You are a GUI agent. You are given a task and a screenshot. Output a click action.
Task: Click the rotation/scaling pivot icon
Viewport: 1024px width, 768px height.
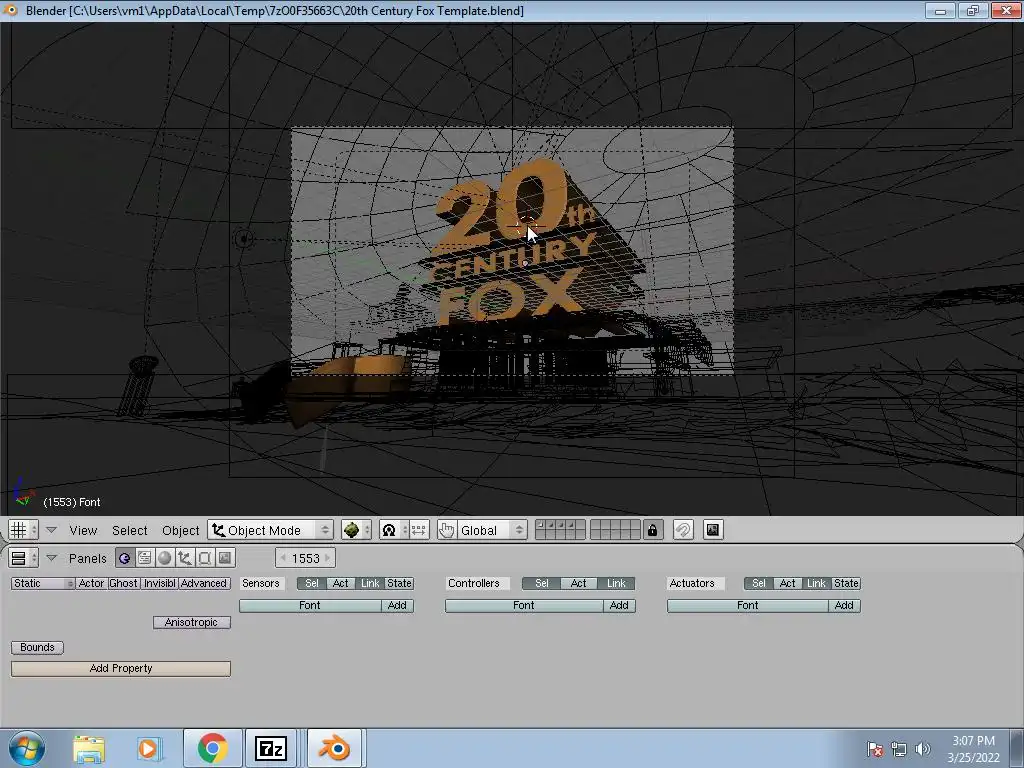[393, 530]
